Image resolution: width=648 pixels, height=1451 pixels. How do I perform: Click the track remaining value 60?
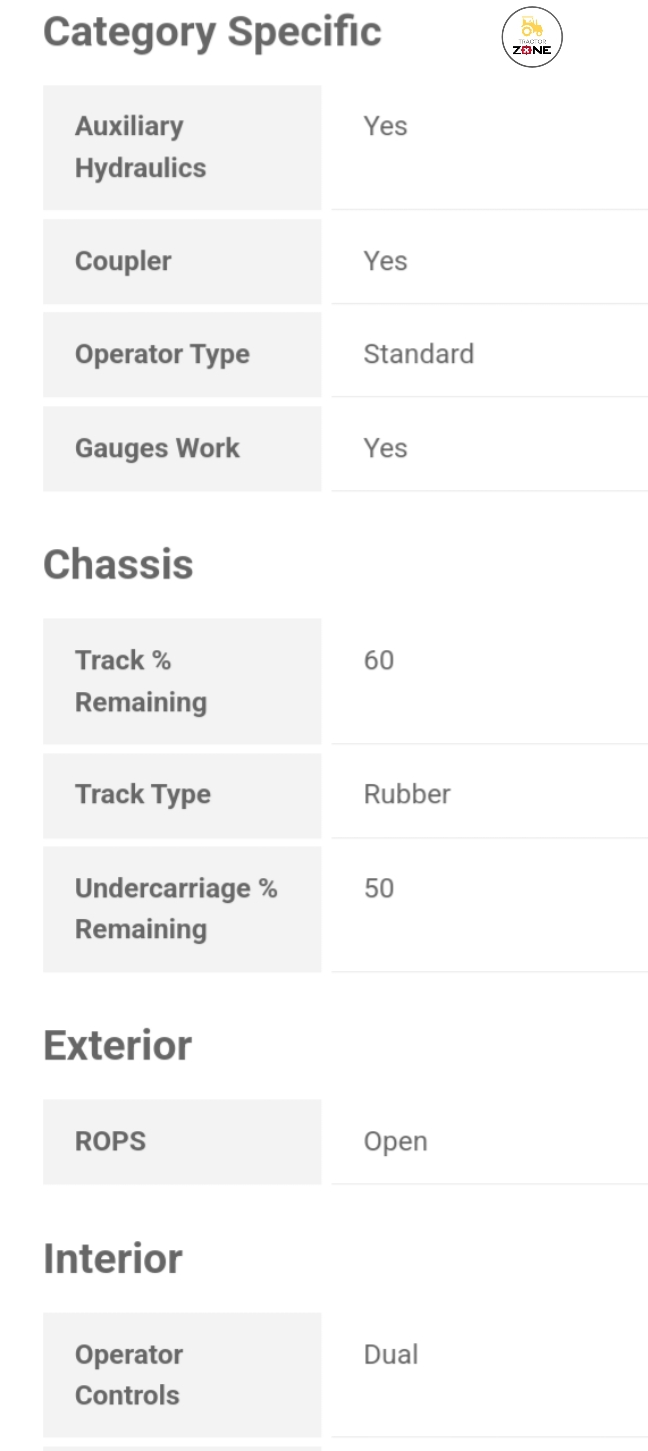[379, 660]
